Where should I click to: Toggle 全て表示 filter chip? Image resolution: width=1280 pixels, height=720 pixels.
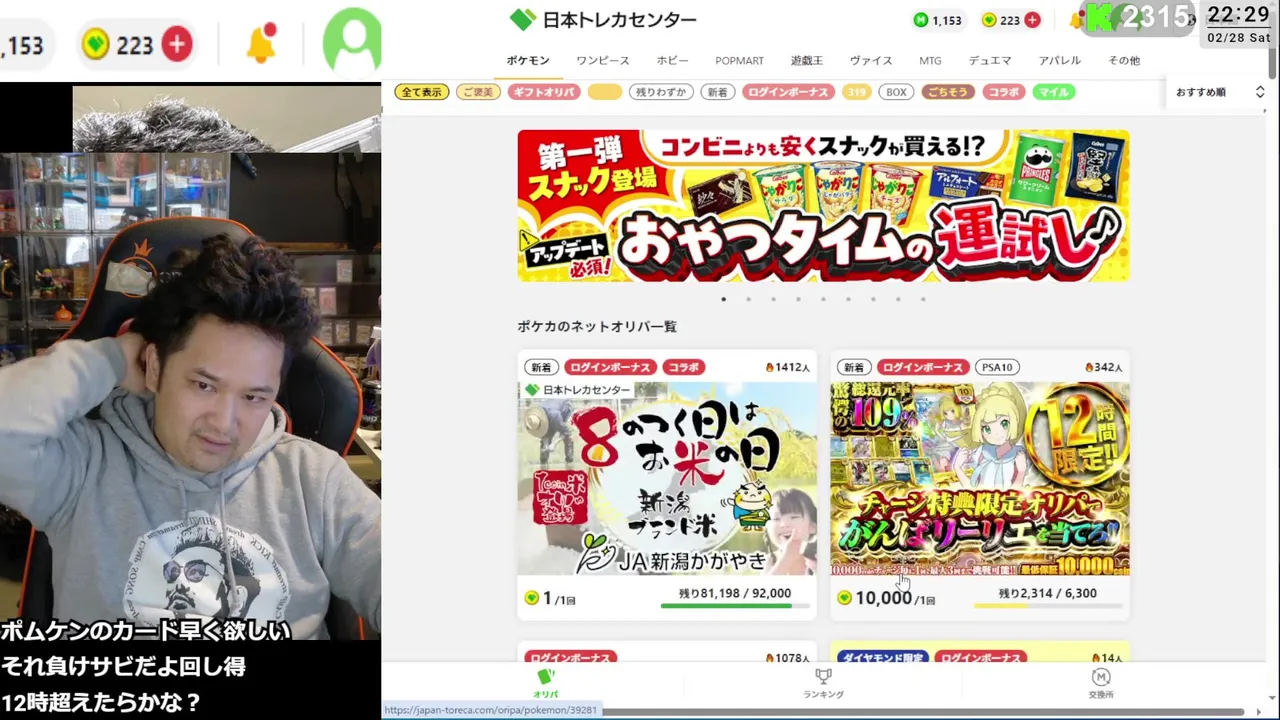point(422,92)
